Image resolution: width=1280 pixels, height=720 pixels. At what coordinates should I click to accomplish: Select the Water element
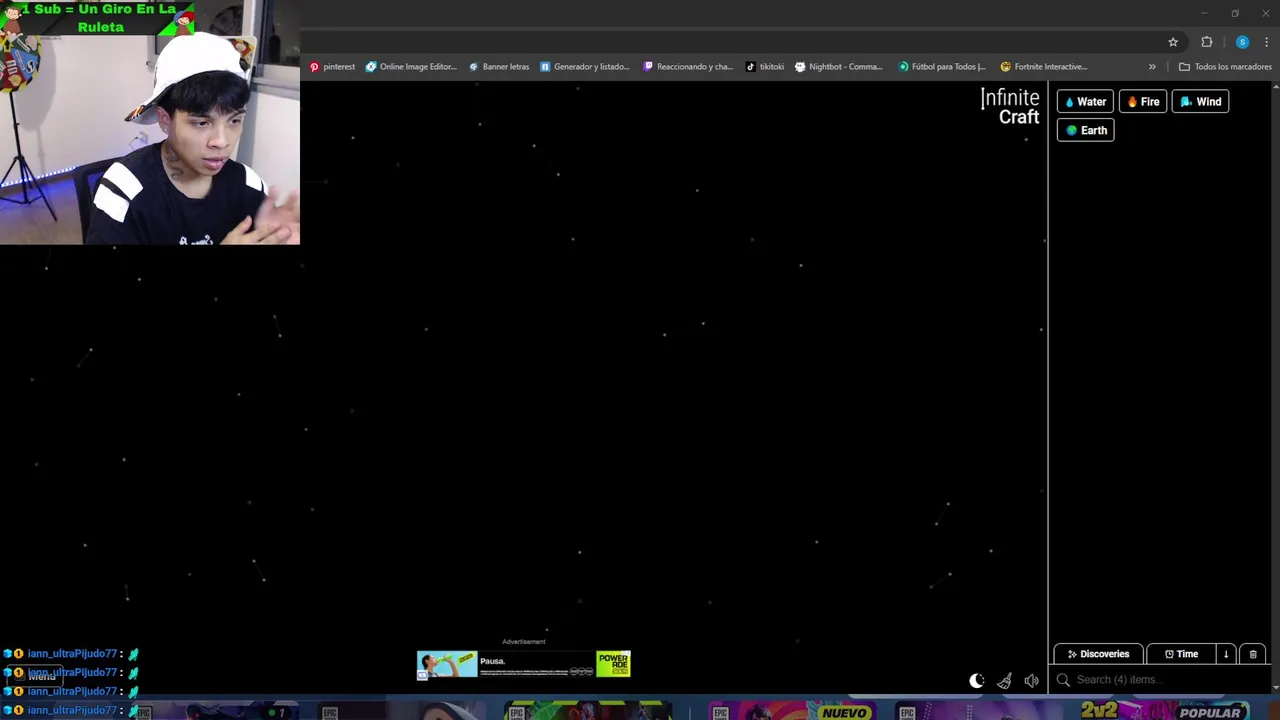coord(1085,101)
